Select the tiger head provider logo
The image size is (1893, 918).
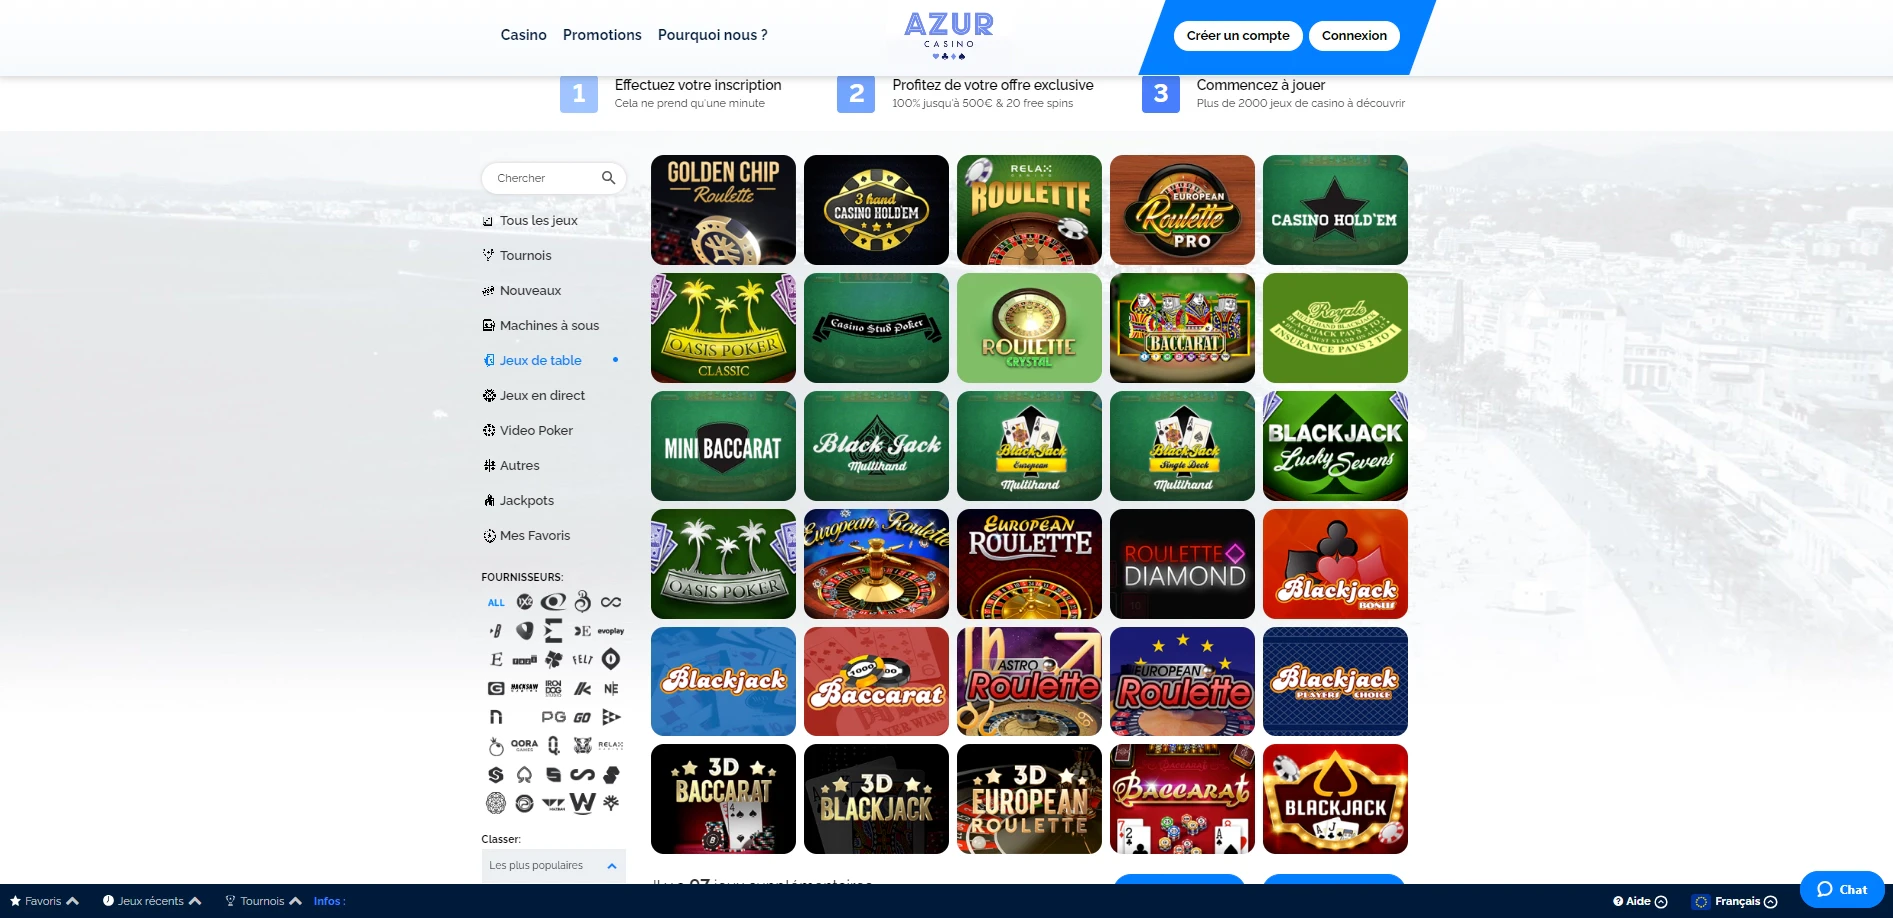582,745
